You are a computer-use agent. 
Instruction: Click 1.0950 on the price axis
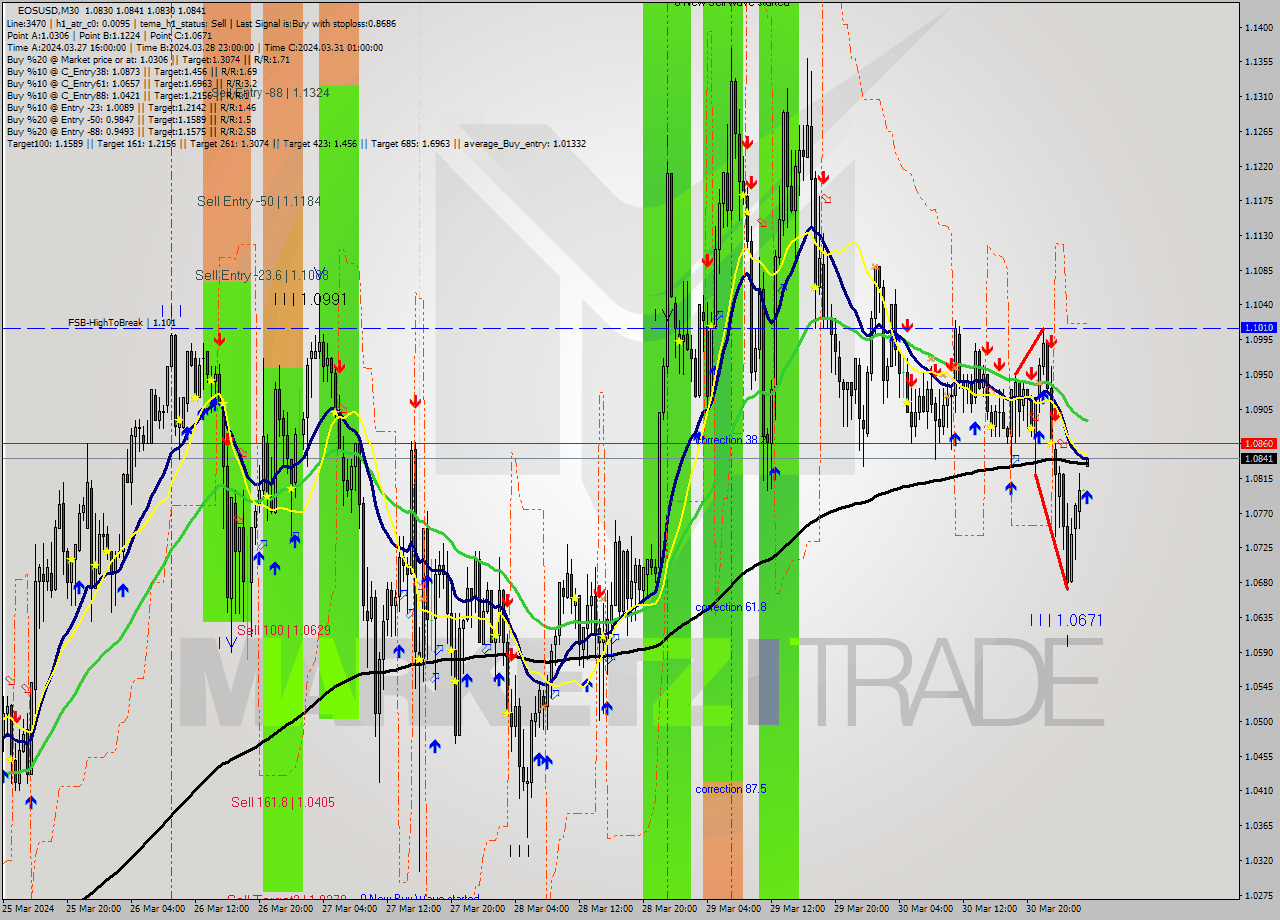click(1258, 374)
